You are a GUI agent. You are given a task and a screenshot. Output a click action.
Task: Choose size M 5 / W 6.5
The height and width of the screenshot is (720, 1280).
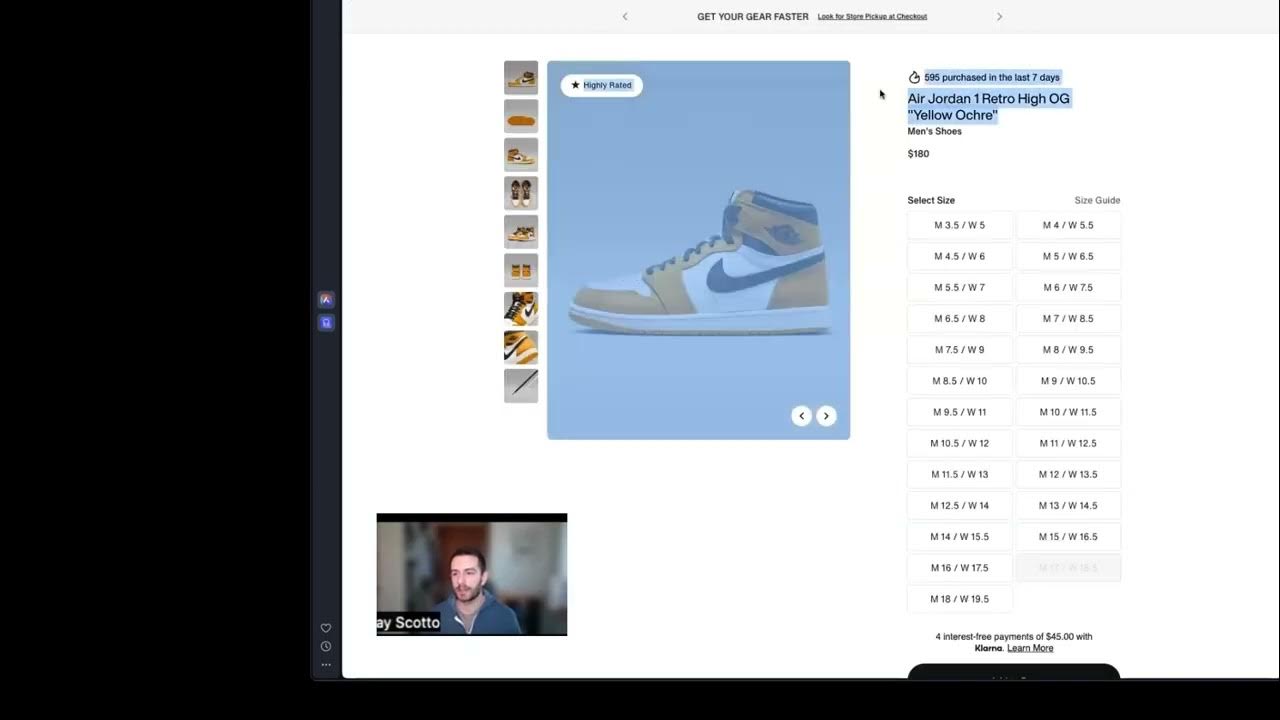(1068, 256)
